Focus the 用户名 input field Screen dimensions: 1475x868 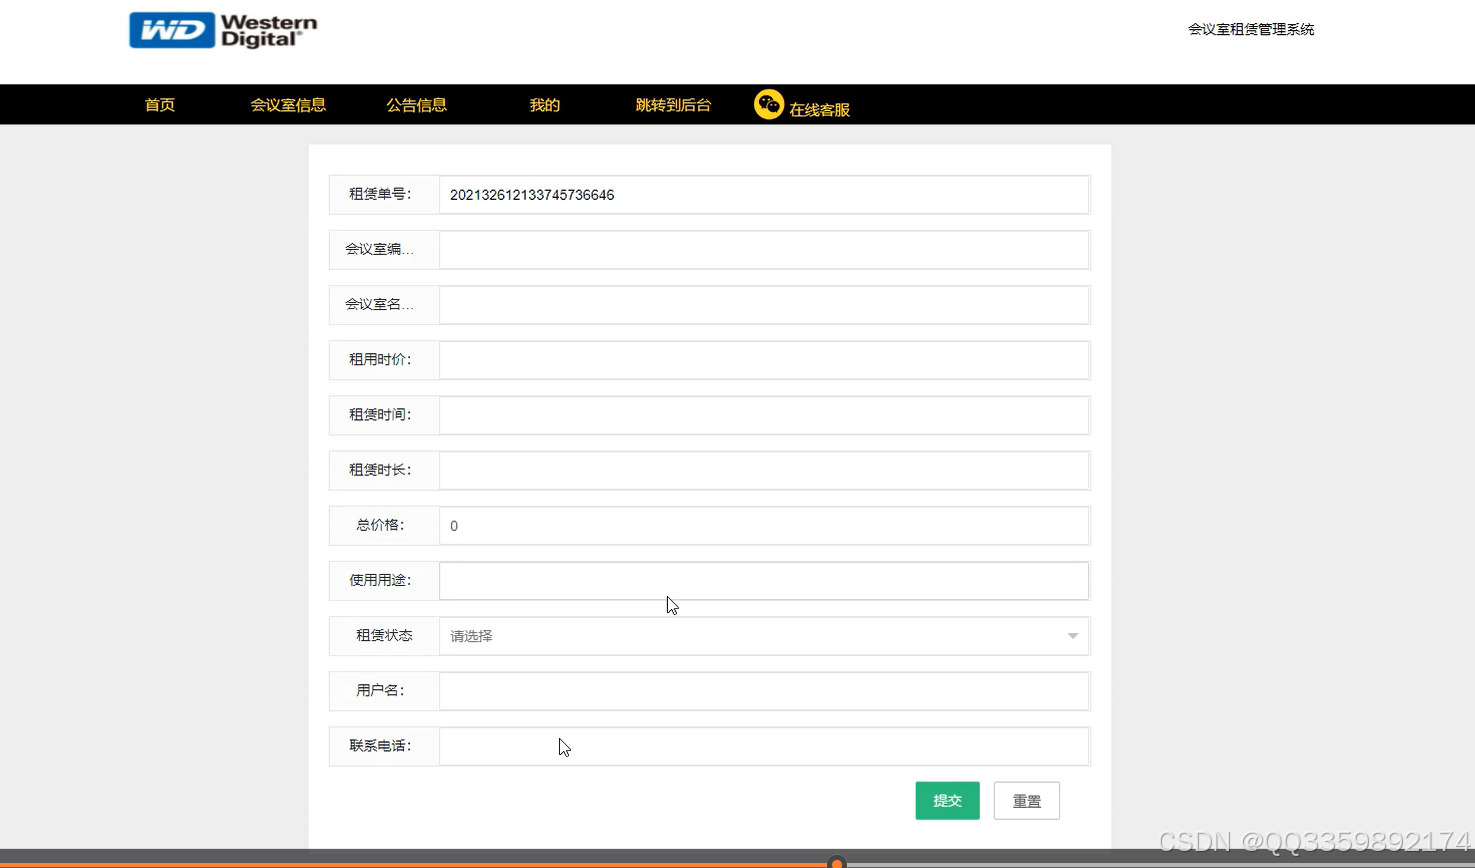coord(764,691)
